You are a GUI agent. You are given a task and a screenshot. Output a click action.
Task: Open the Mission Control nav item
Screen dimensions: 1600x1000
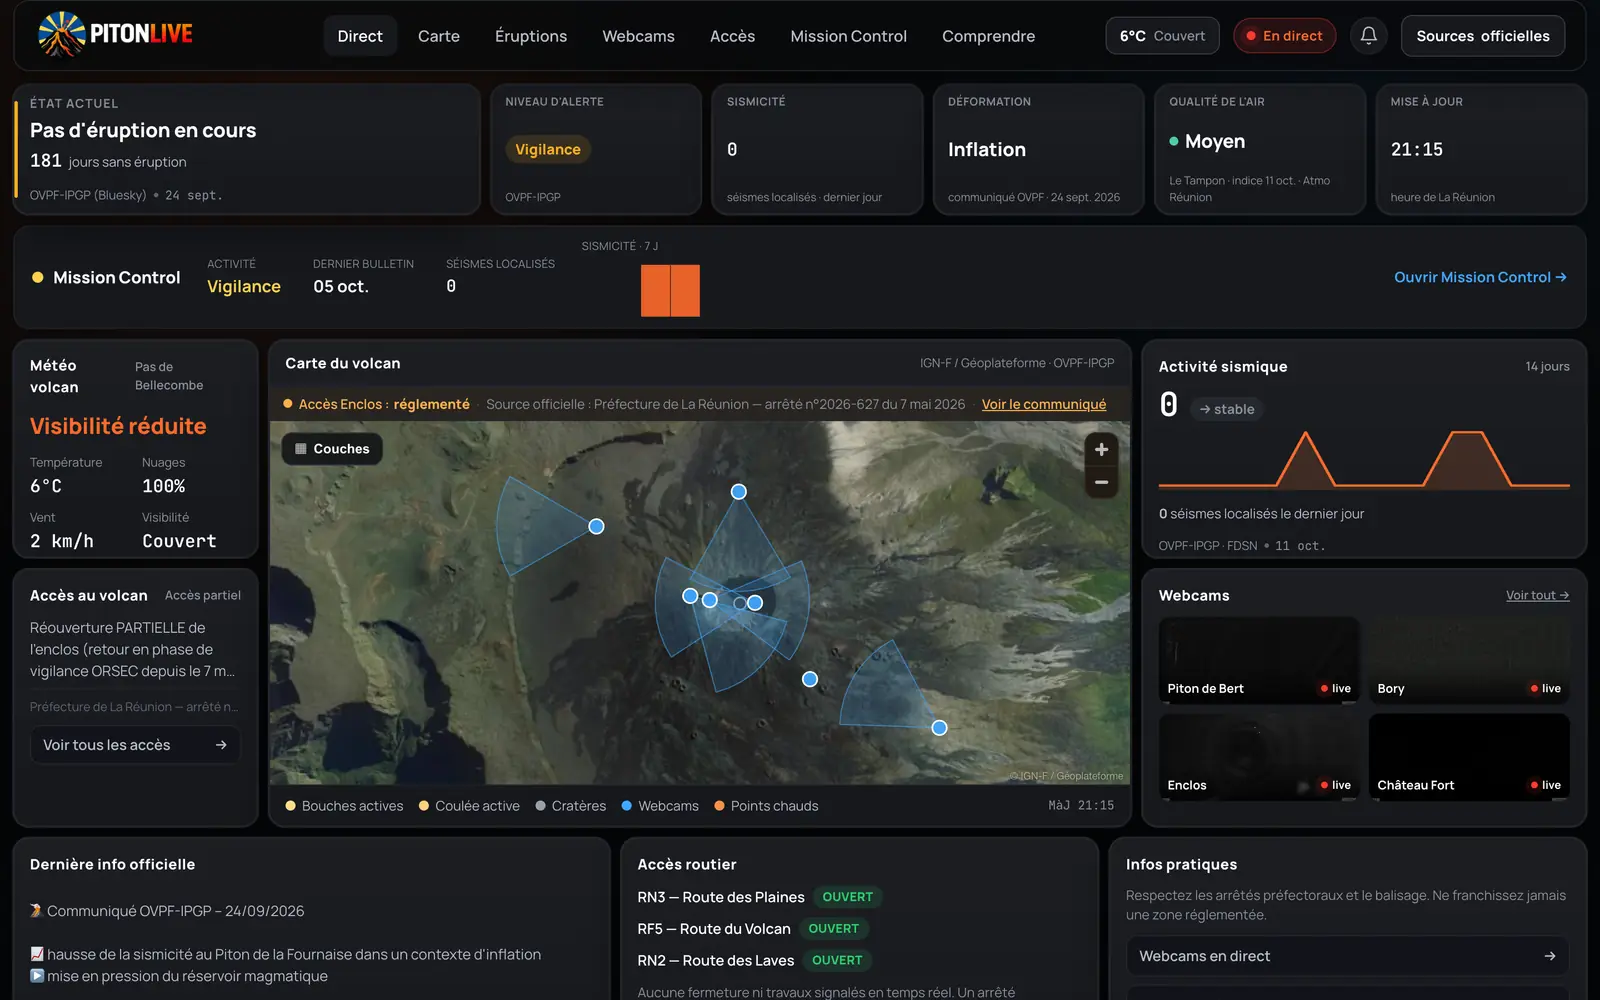pyautogui.click(x=848, y=36)
